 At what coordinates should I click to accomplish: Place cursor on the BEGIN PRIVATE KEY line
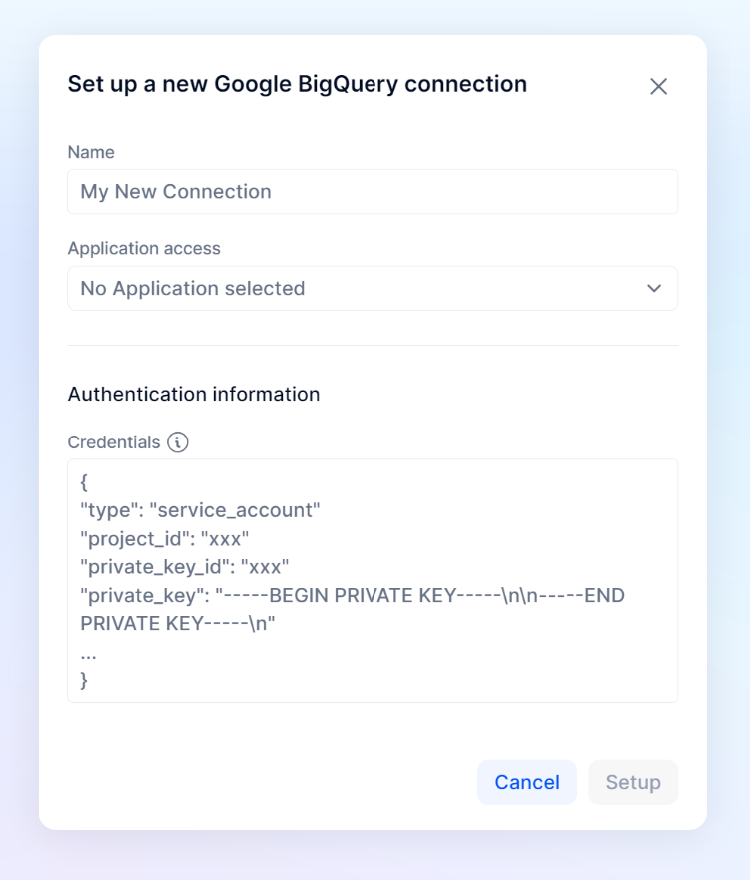[353, 595]
